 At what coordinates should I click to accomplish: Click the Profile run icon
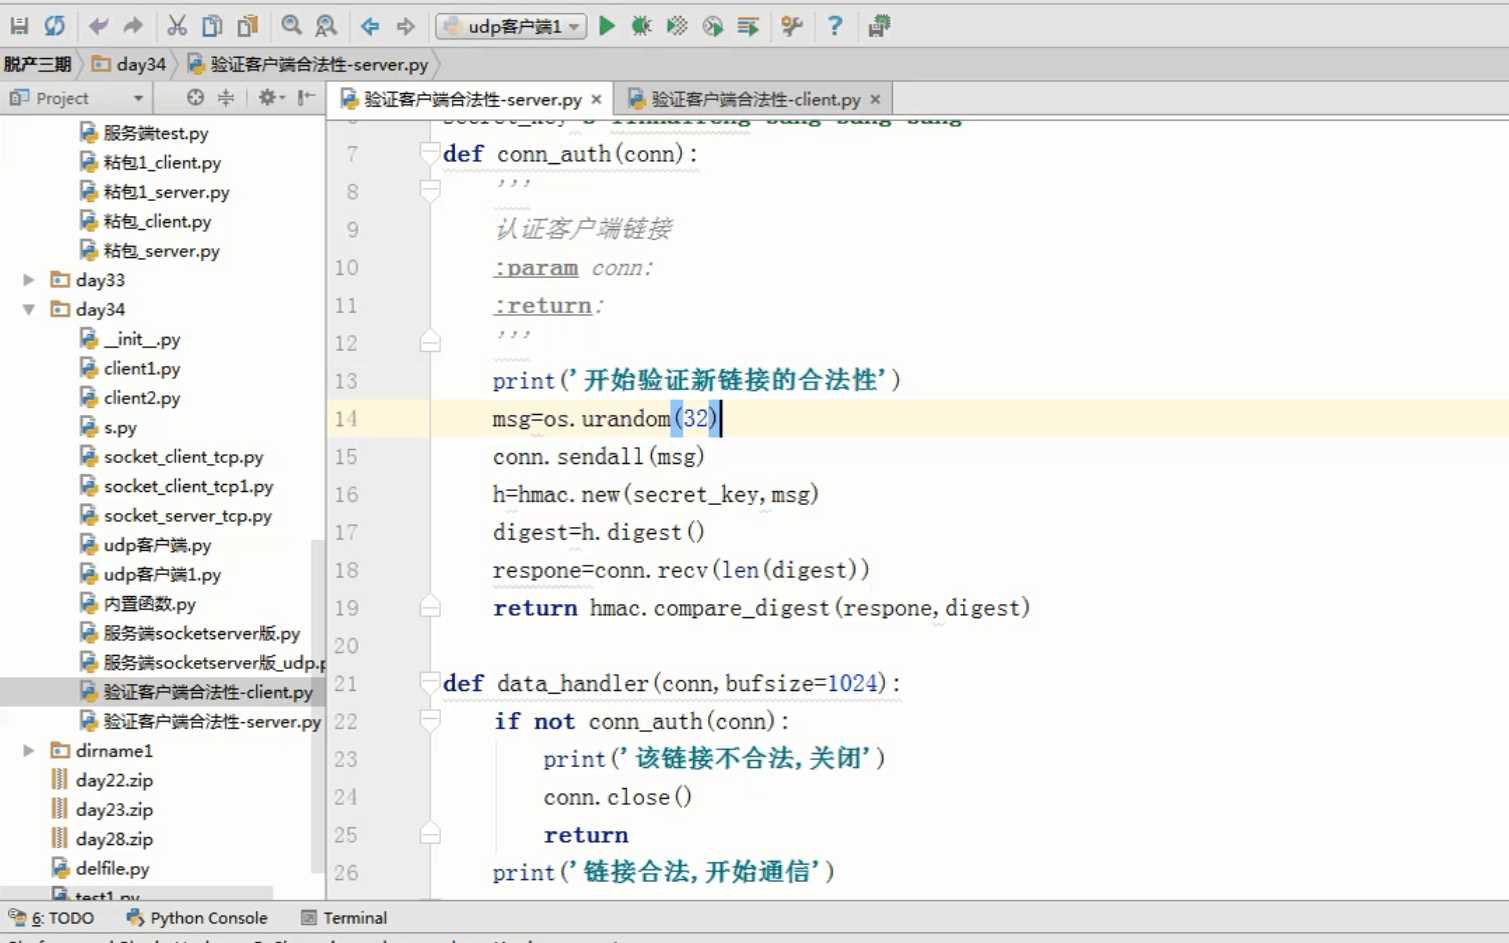(x=712, y=26)
